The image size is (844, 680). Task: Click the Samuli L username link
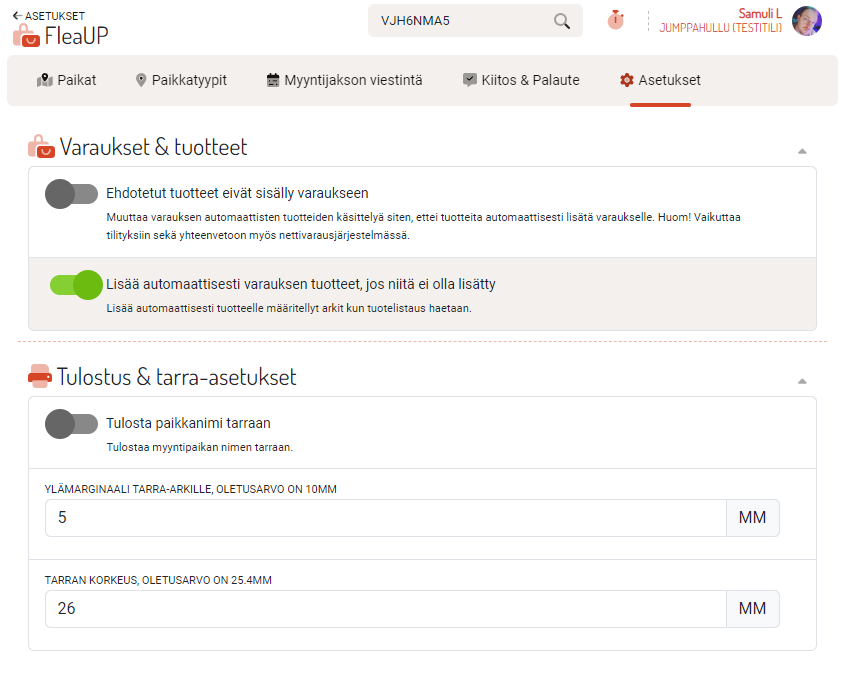759,13
